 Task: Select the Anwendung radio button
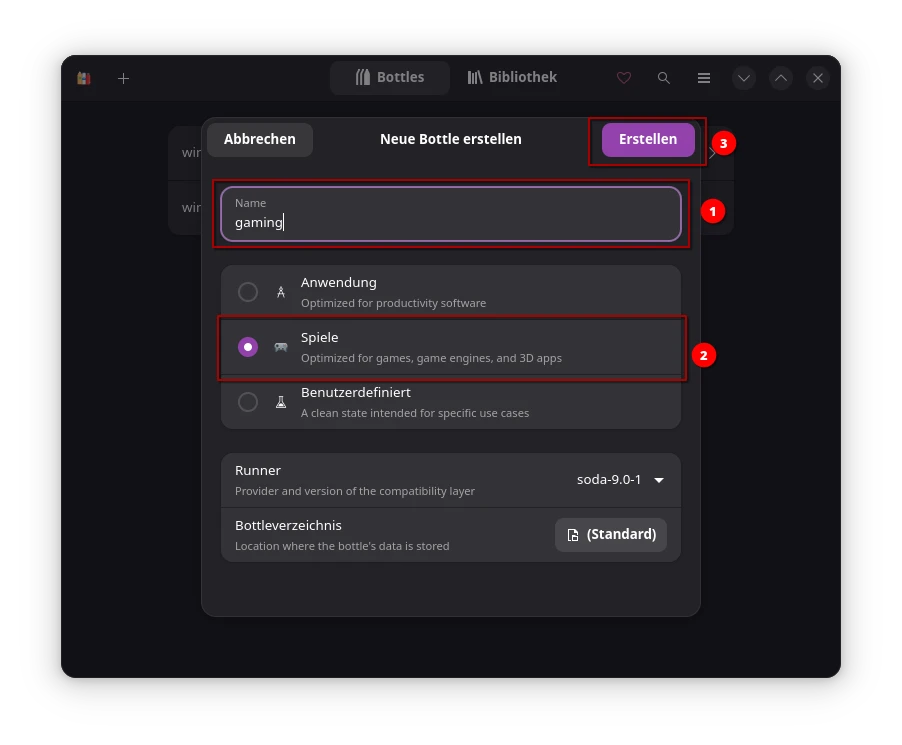[248, 292]
